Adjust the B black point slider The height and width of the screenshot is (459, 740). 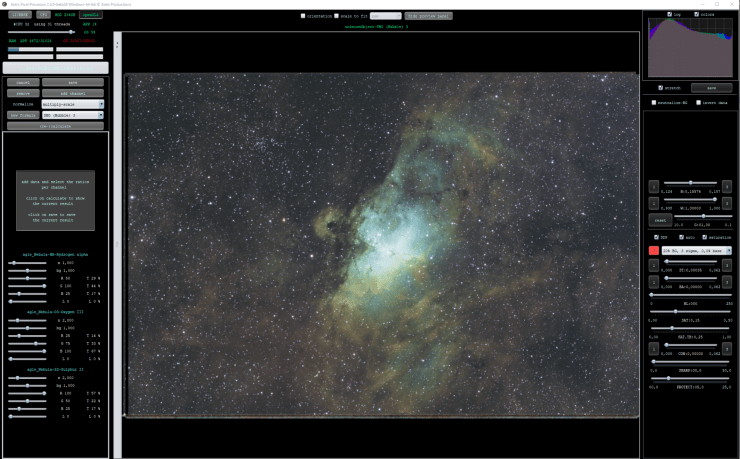[x=690, y=183]
